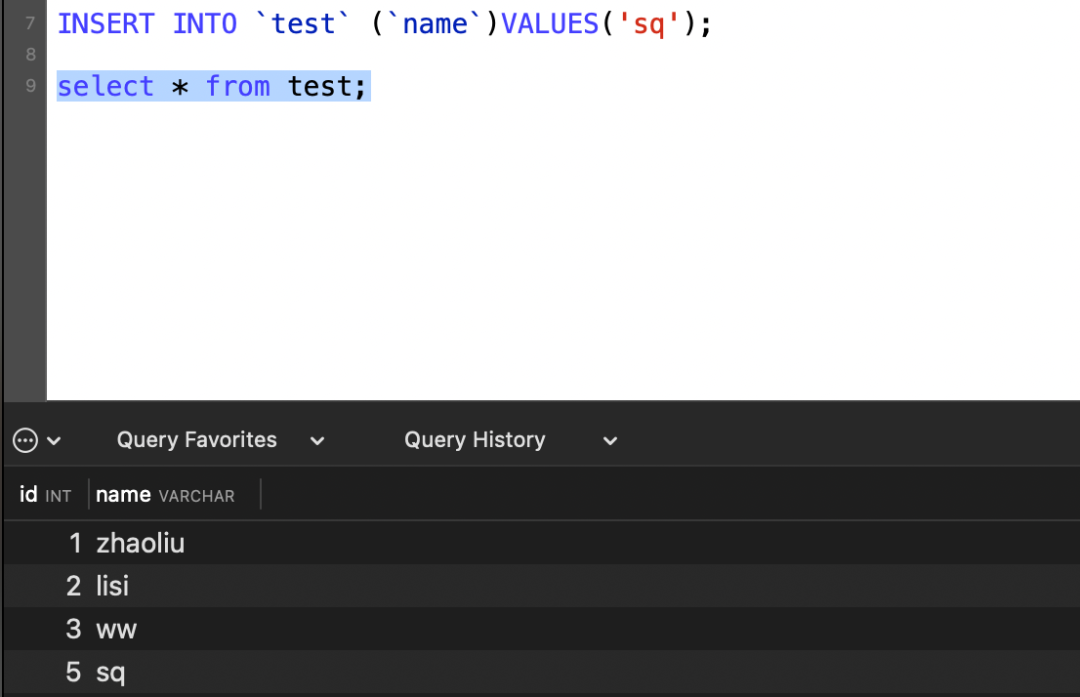Click the highlighted select * from test query

tap(212, 87)
